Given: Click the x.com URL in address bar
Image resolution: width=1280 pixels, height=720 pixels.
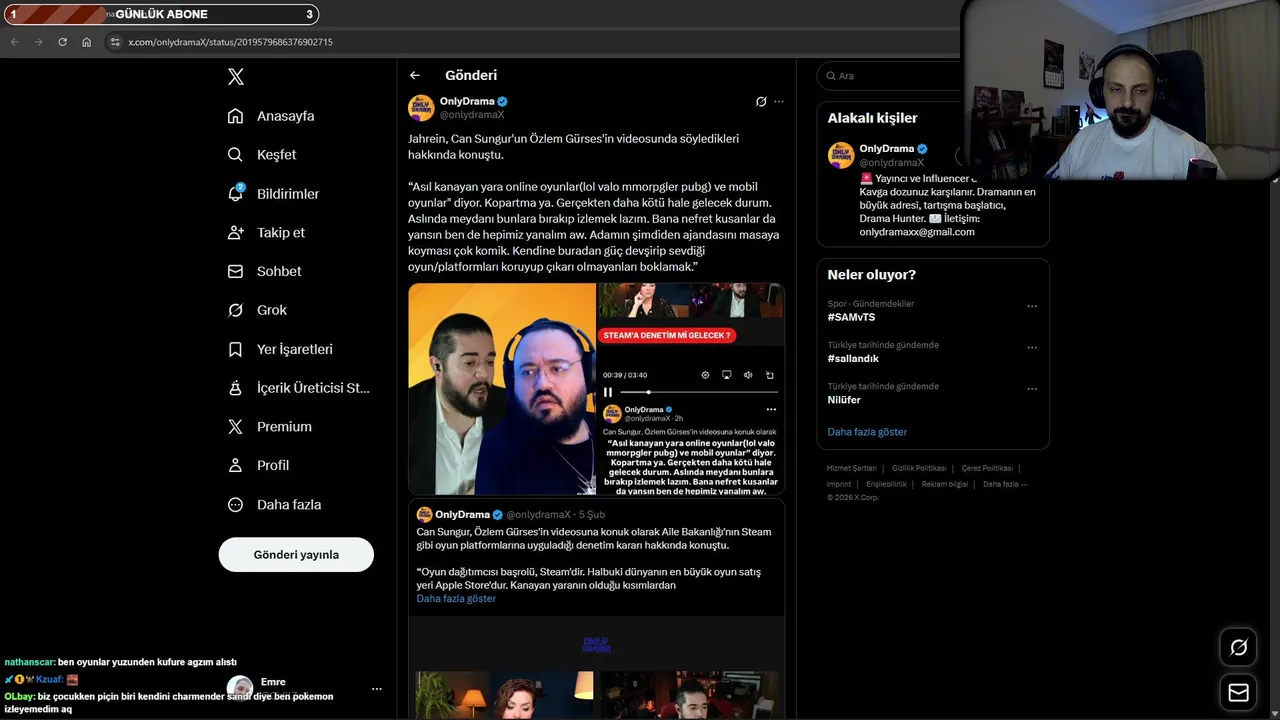Looking at the screenshot, I should click(230, 42).
